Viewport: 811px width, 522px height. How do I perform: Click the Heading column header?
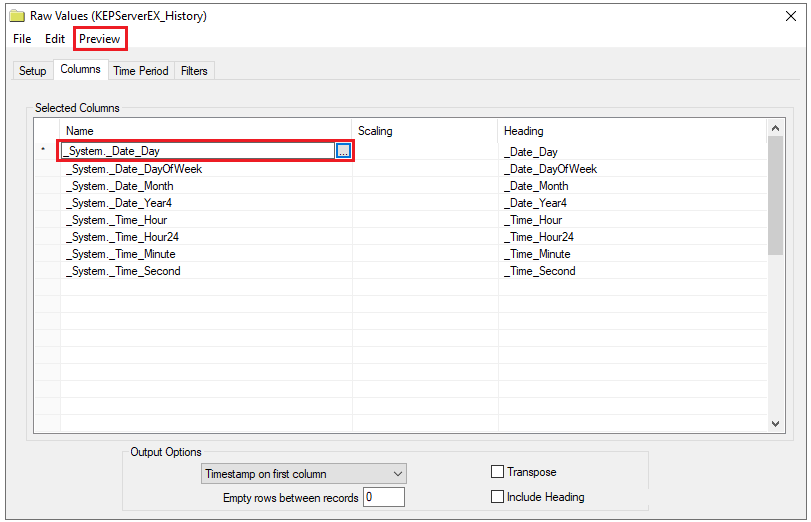(633, 131)
